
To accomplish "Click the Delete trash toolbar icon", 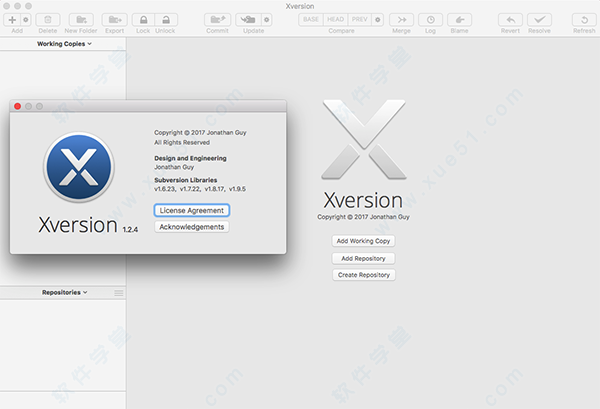I will pyautogui.click(x=48, y=20).
